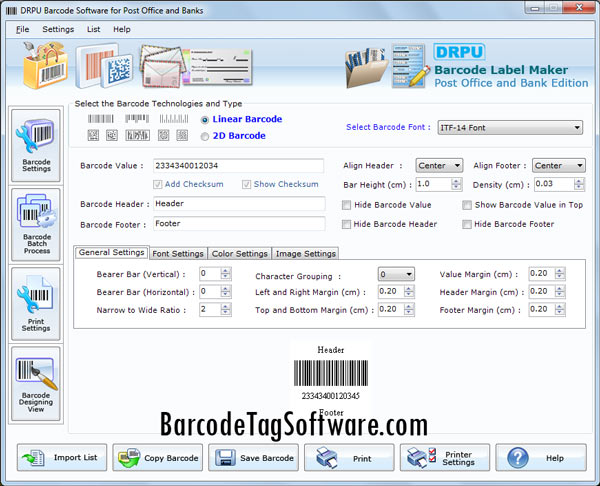Tick the Hide Barcode Footer checkbox
The width and height of the screenshot is (600, 486).
click(x=467, y=224)
